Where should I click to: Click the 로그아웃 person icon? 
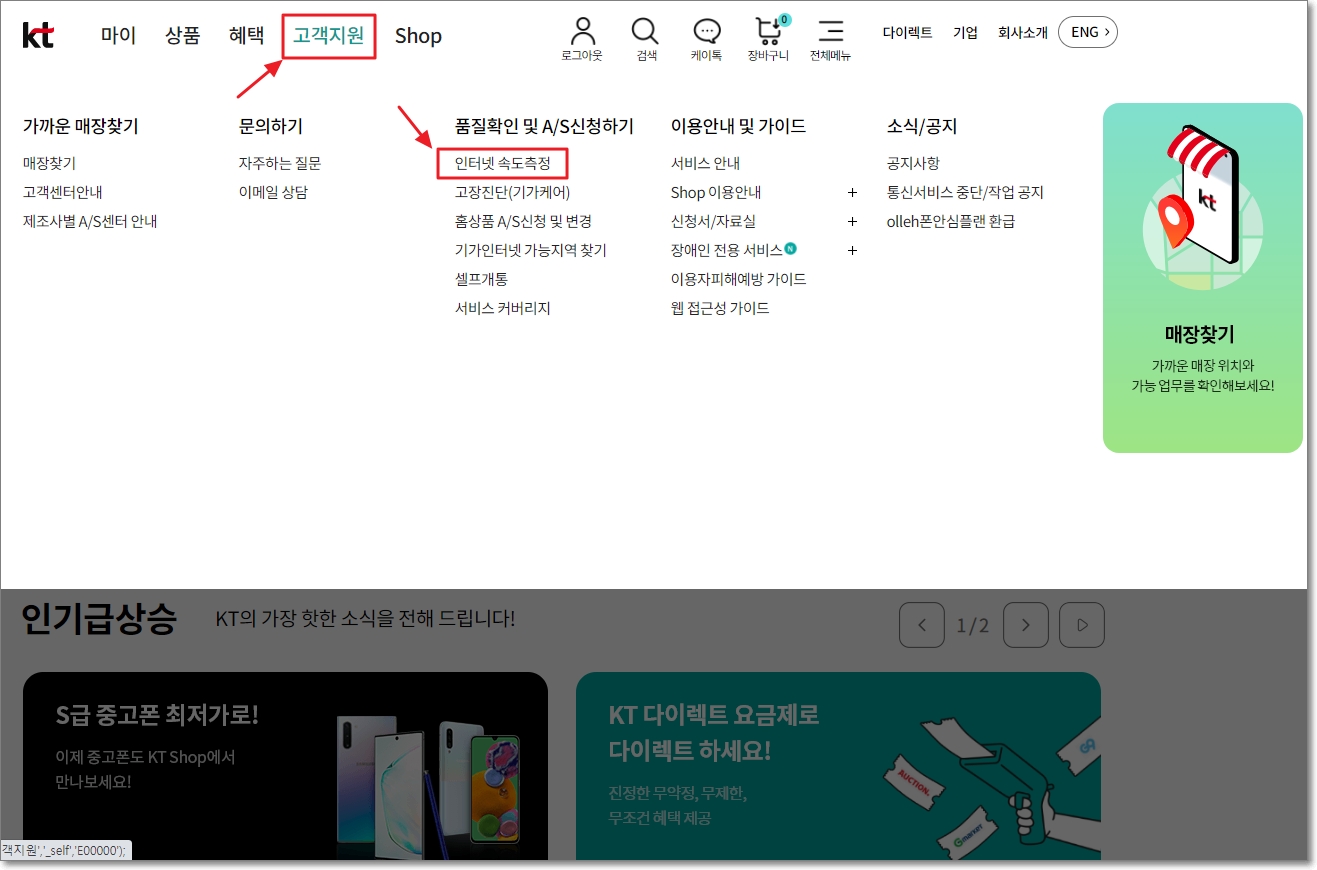[582, 31]
